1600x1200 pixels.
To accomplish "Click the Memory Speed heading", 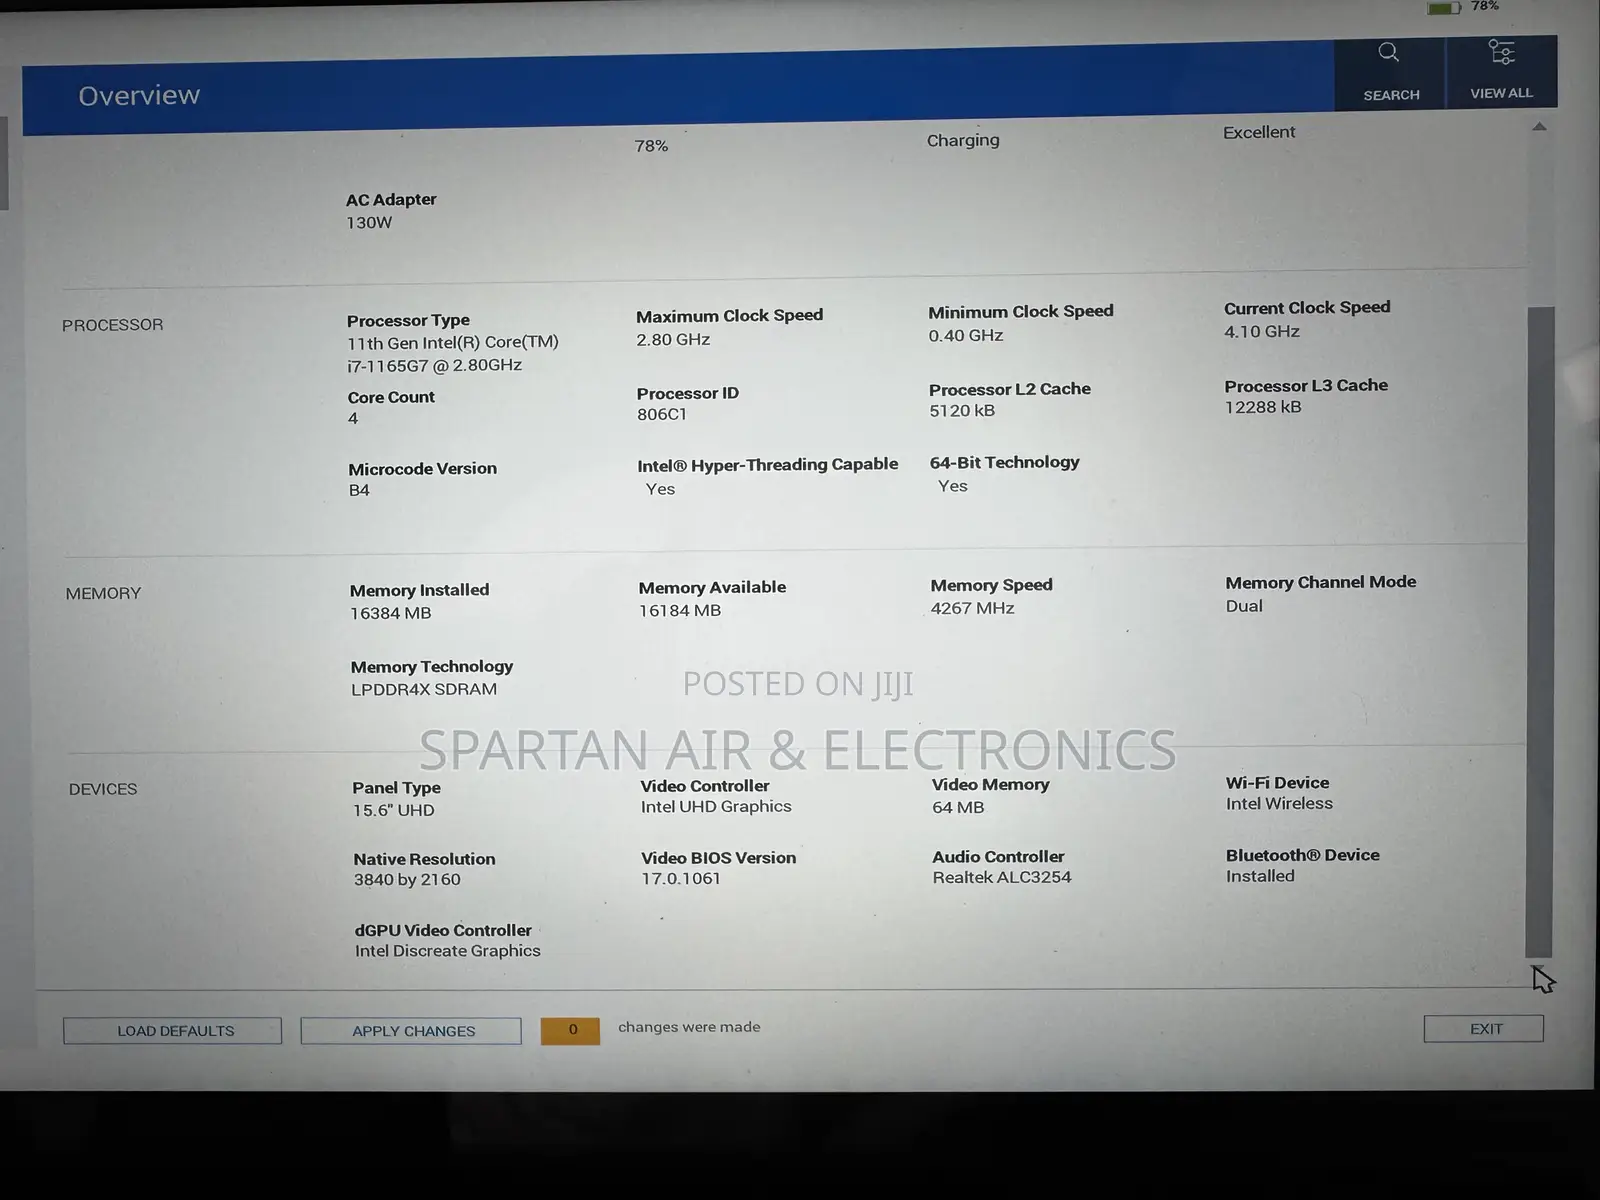I will coord(991,586).
